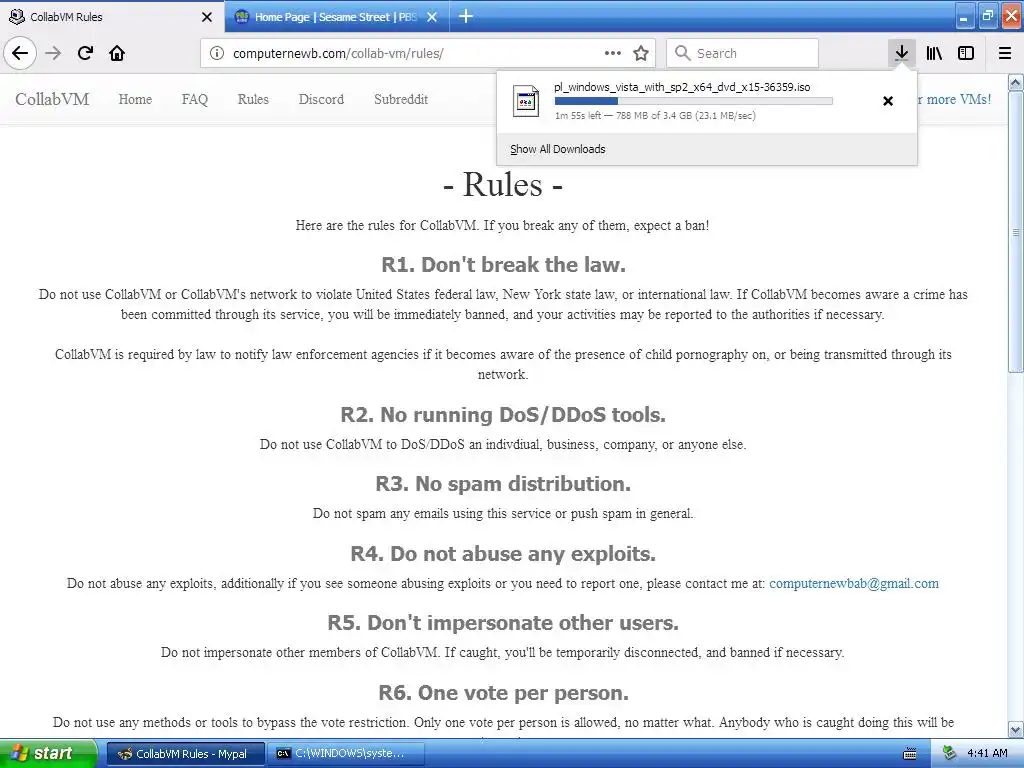Click heading 'R4. Do not abuse any exploits.'
1024x768 pixels.
503,554
